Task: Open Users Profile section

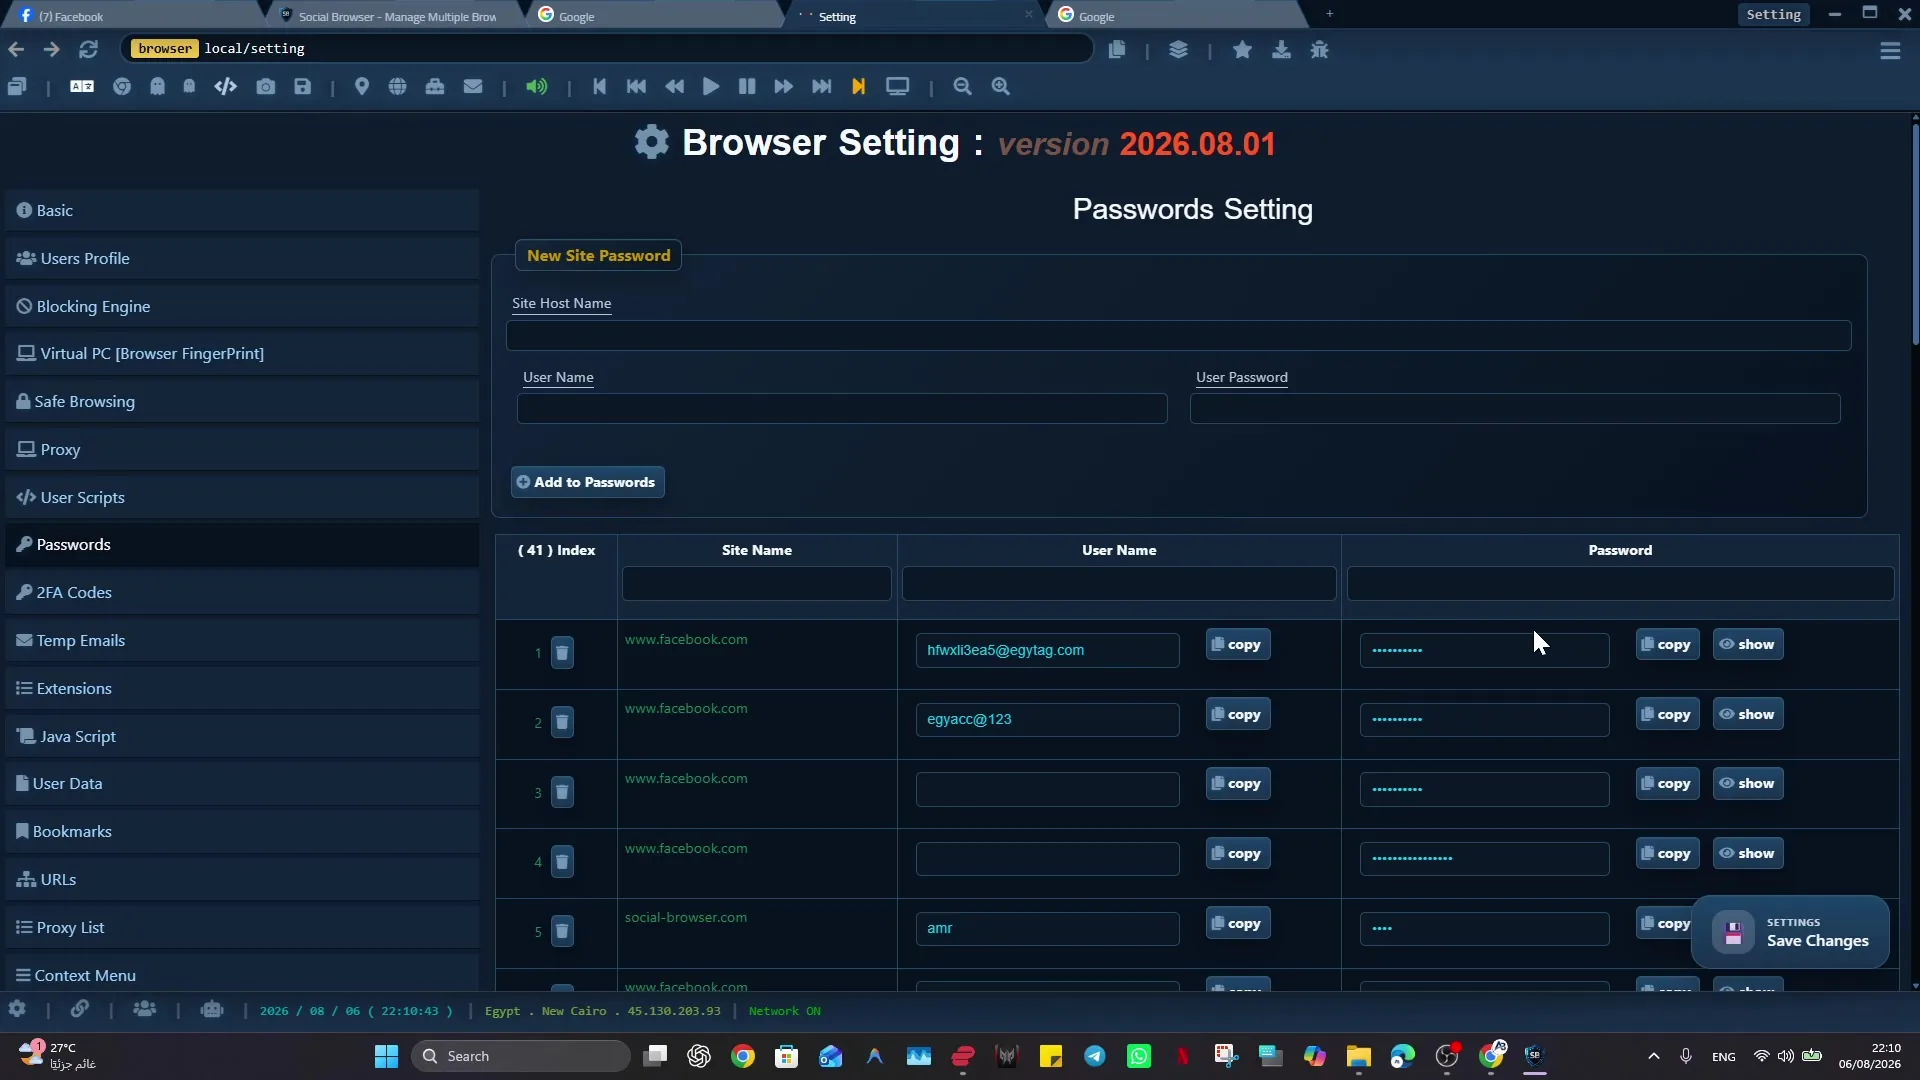Action: (242, 258)
